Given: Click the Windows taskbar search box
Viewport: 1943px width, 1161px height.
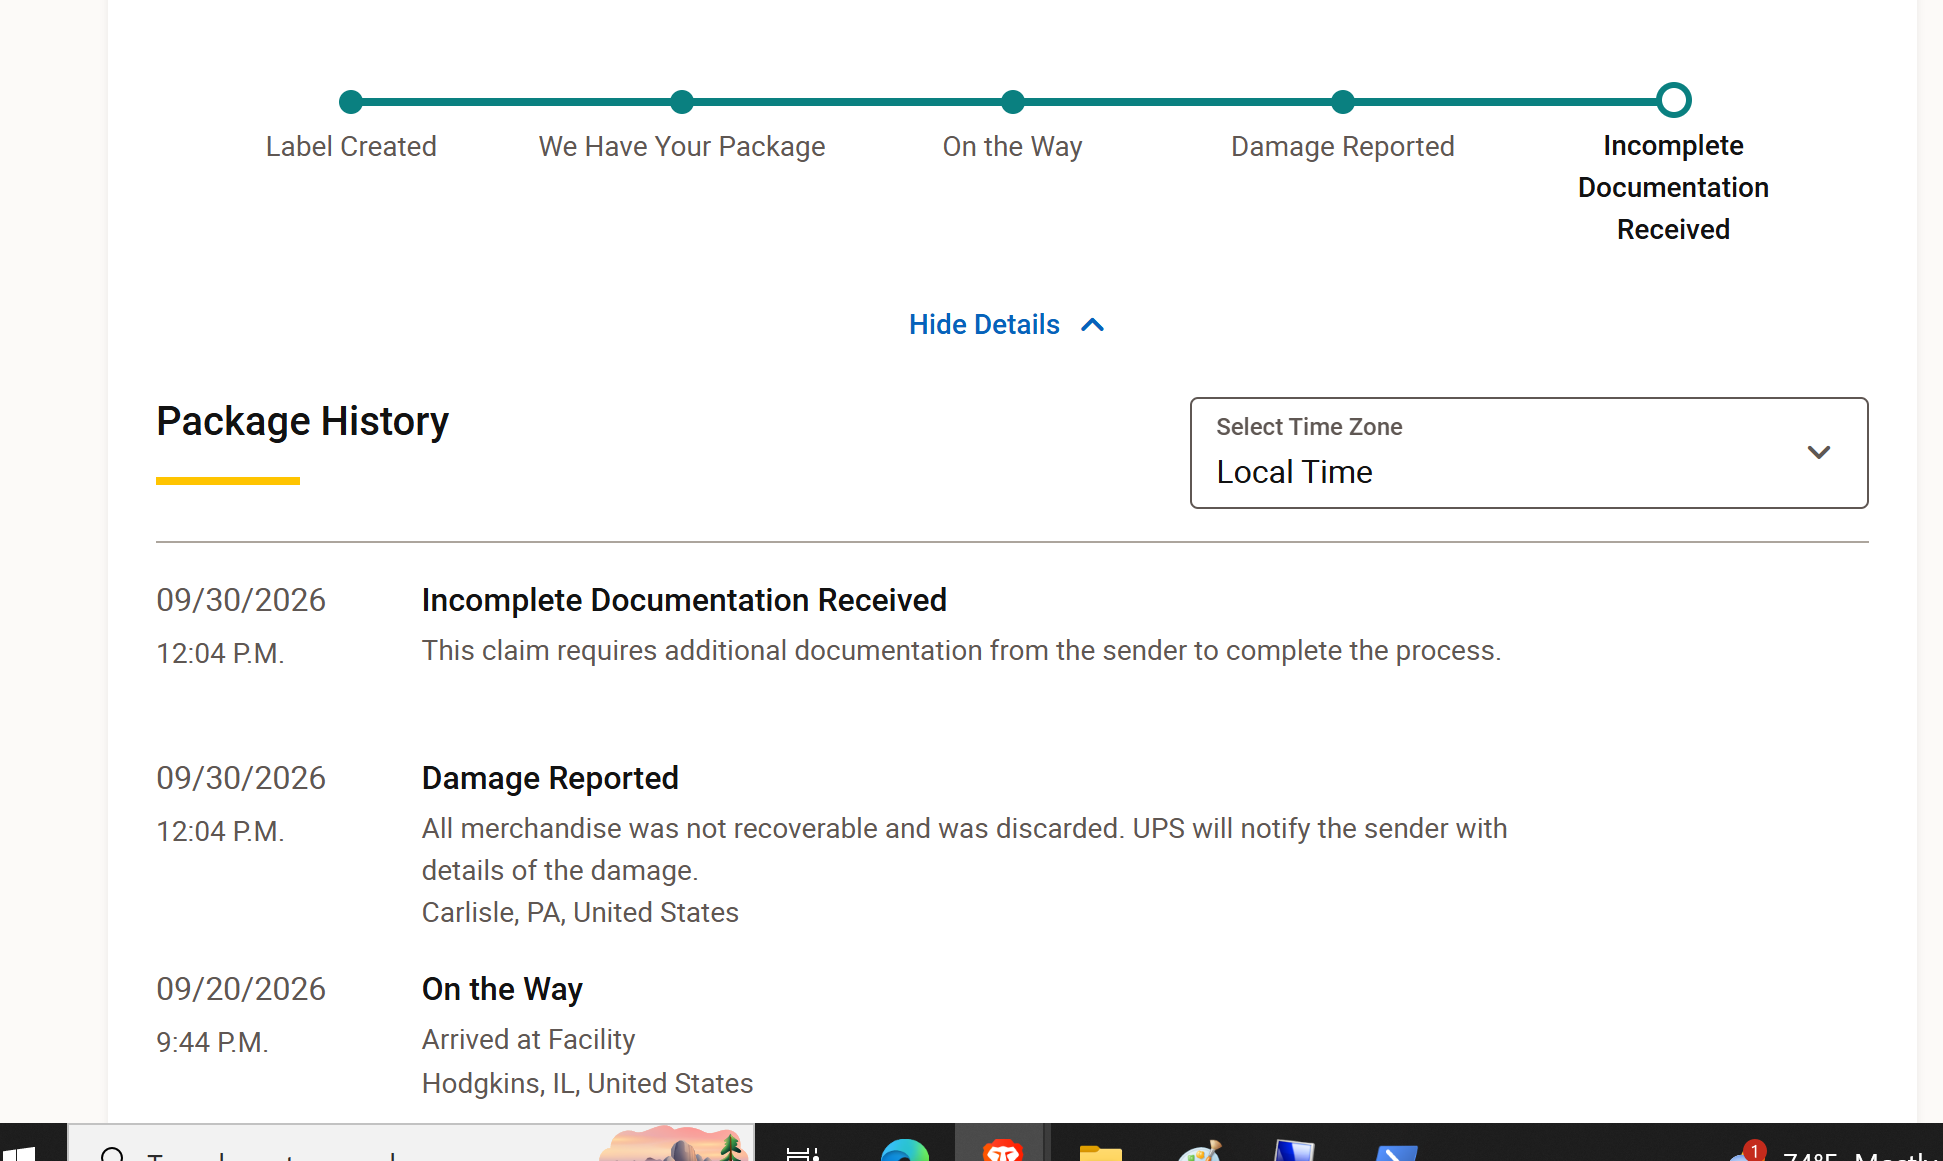Looking at the screenshot, I should point(411,1143).
